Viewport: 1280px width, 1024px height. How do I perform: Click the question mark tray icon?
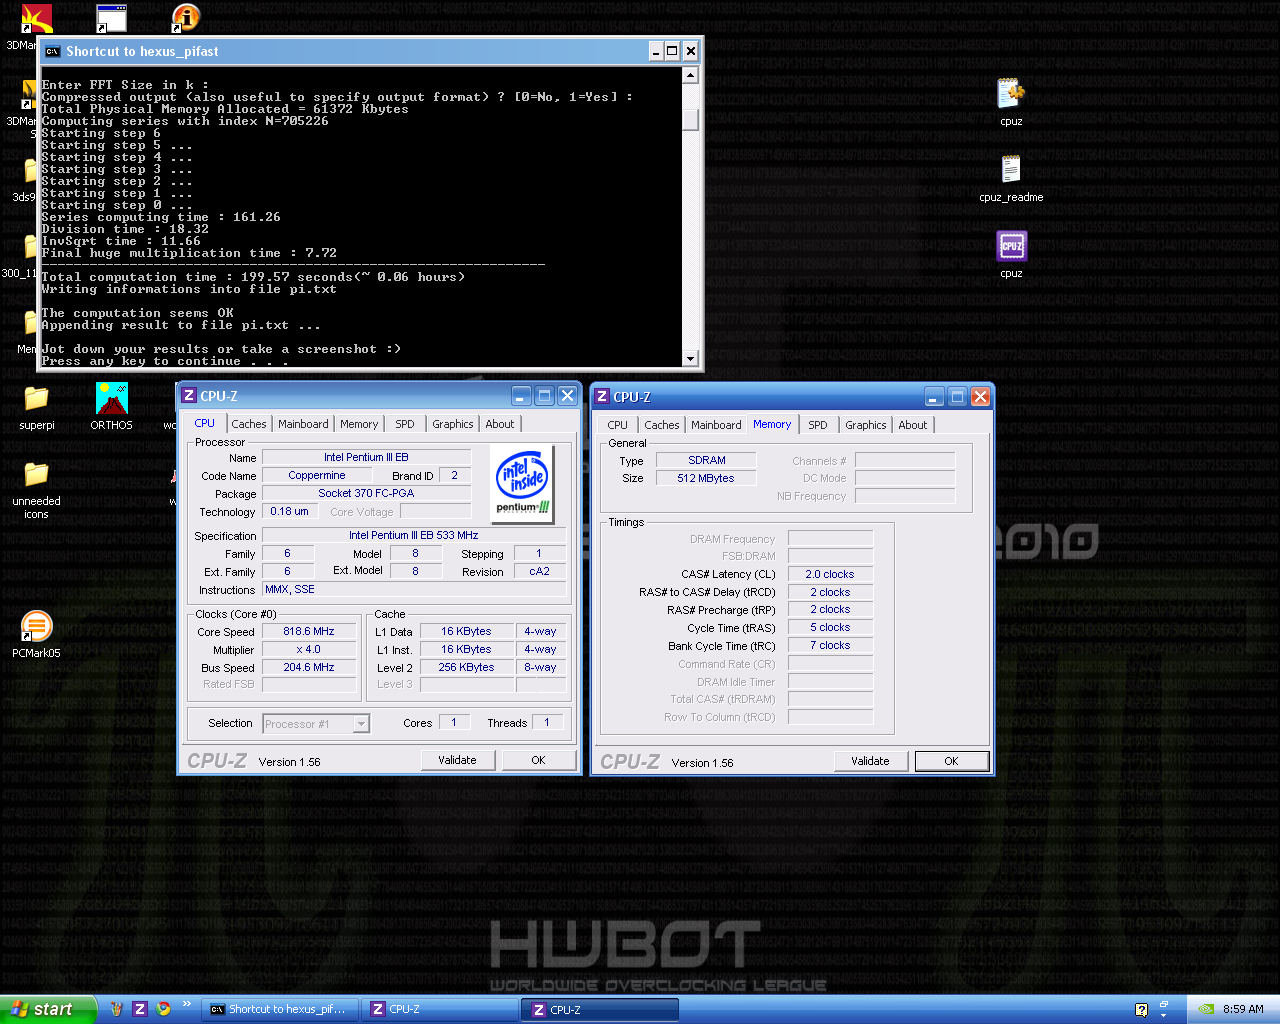[x=1141, y=1010]
